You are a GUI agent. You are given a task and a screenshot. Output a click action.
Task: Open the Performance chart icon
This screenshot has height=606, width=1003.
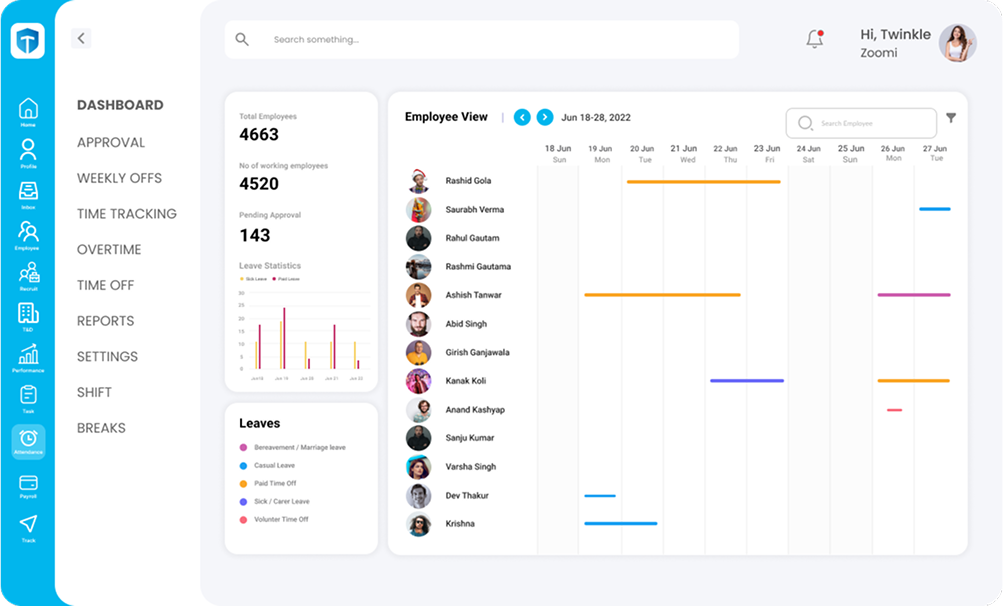28,356
